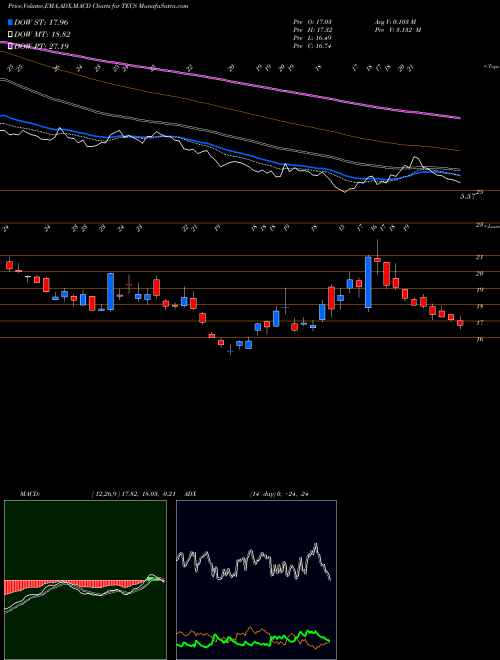This screenshot has height=660, width=500.
Task: Click the ADX (14 day) header label
Action: [247, 494]
